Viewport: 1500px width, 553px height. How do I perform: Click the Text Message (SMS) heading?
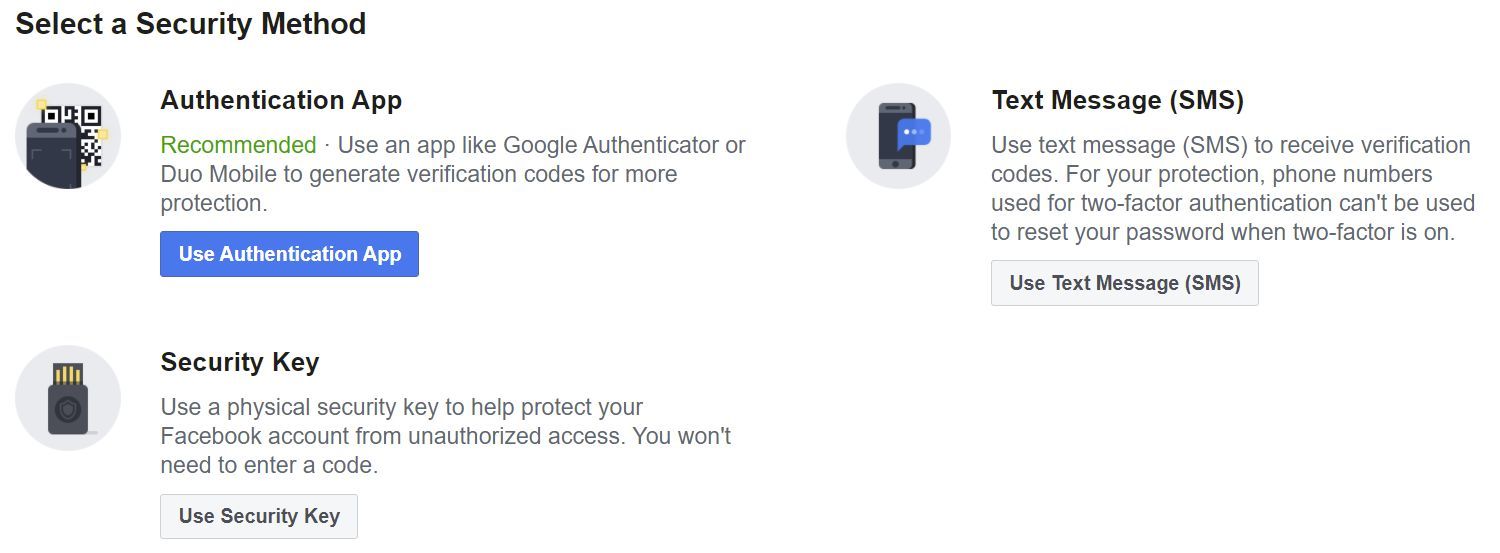click(x=1117, y=100)
